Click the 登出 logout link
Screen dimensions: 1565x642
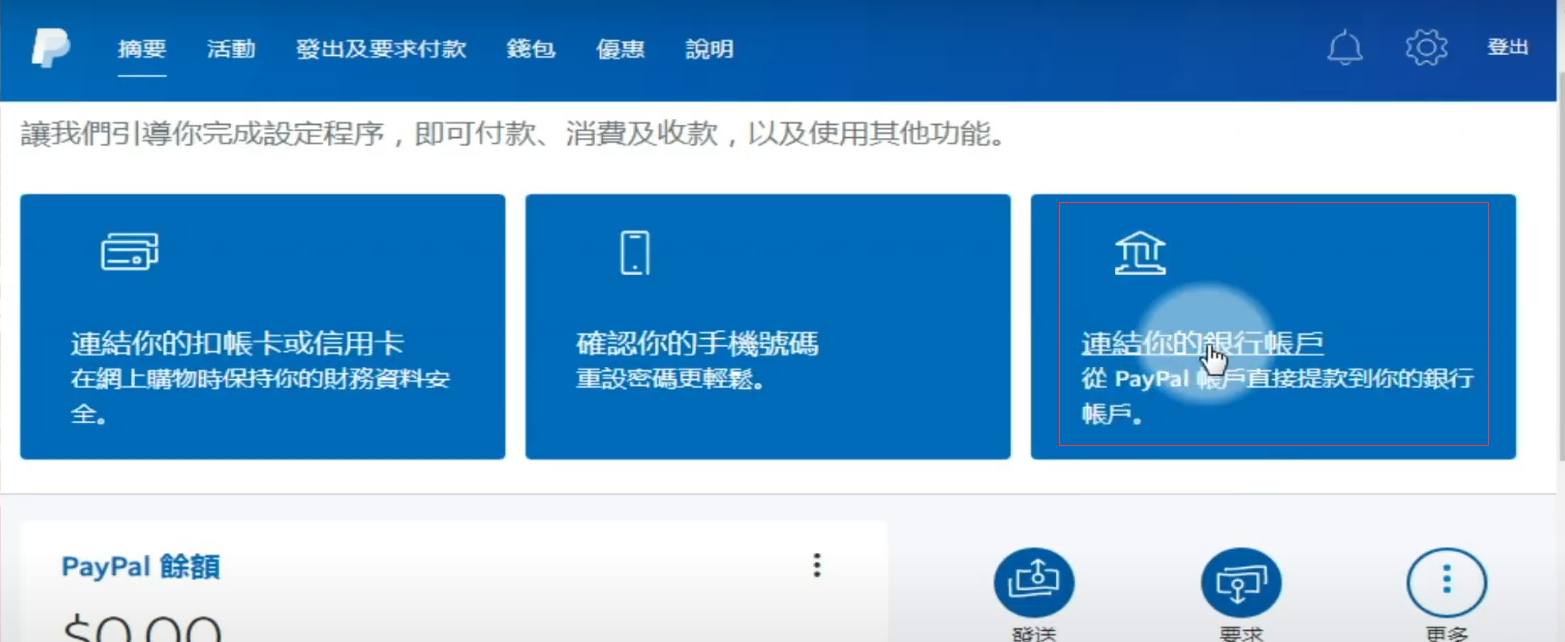[1507, 46]
